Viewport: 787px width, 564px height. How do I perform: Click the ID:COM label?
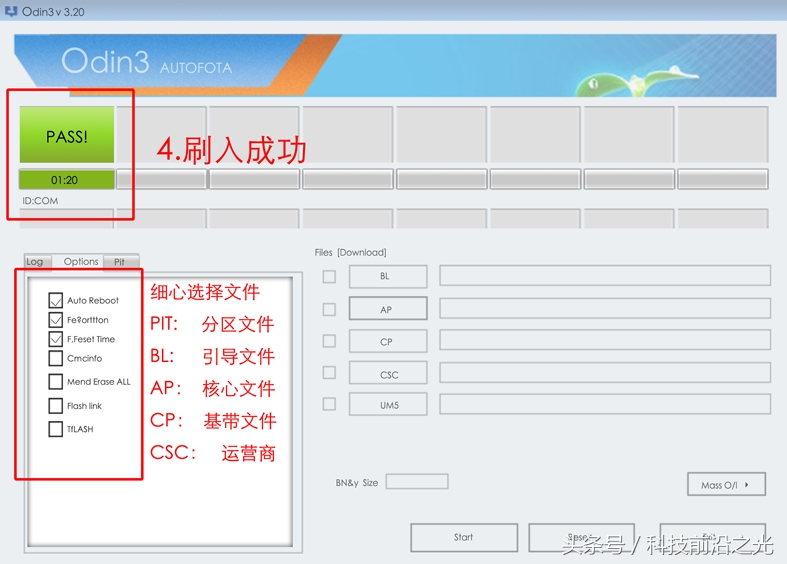tap(40, 201)
